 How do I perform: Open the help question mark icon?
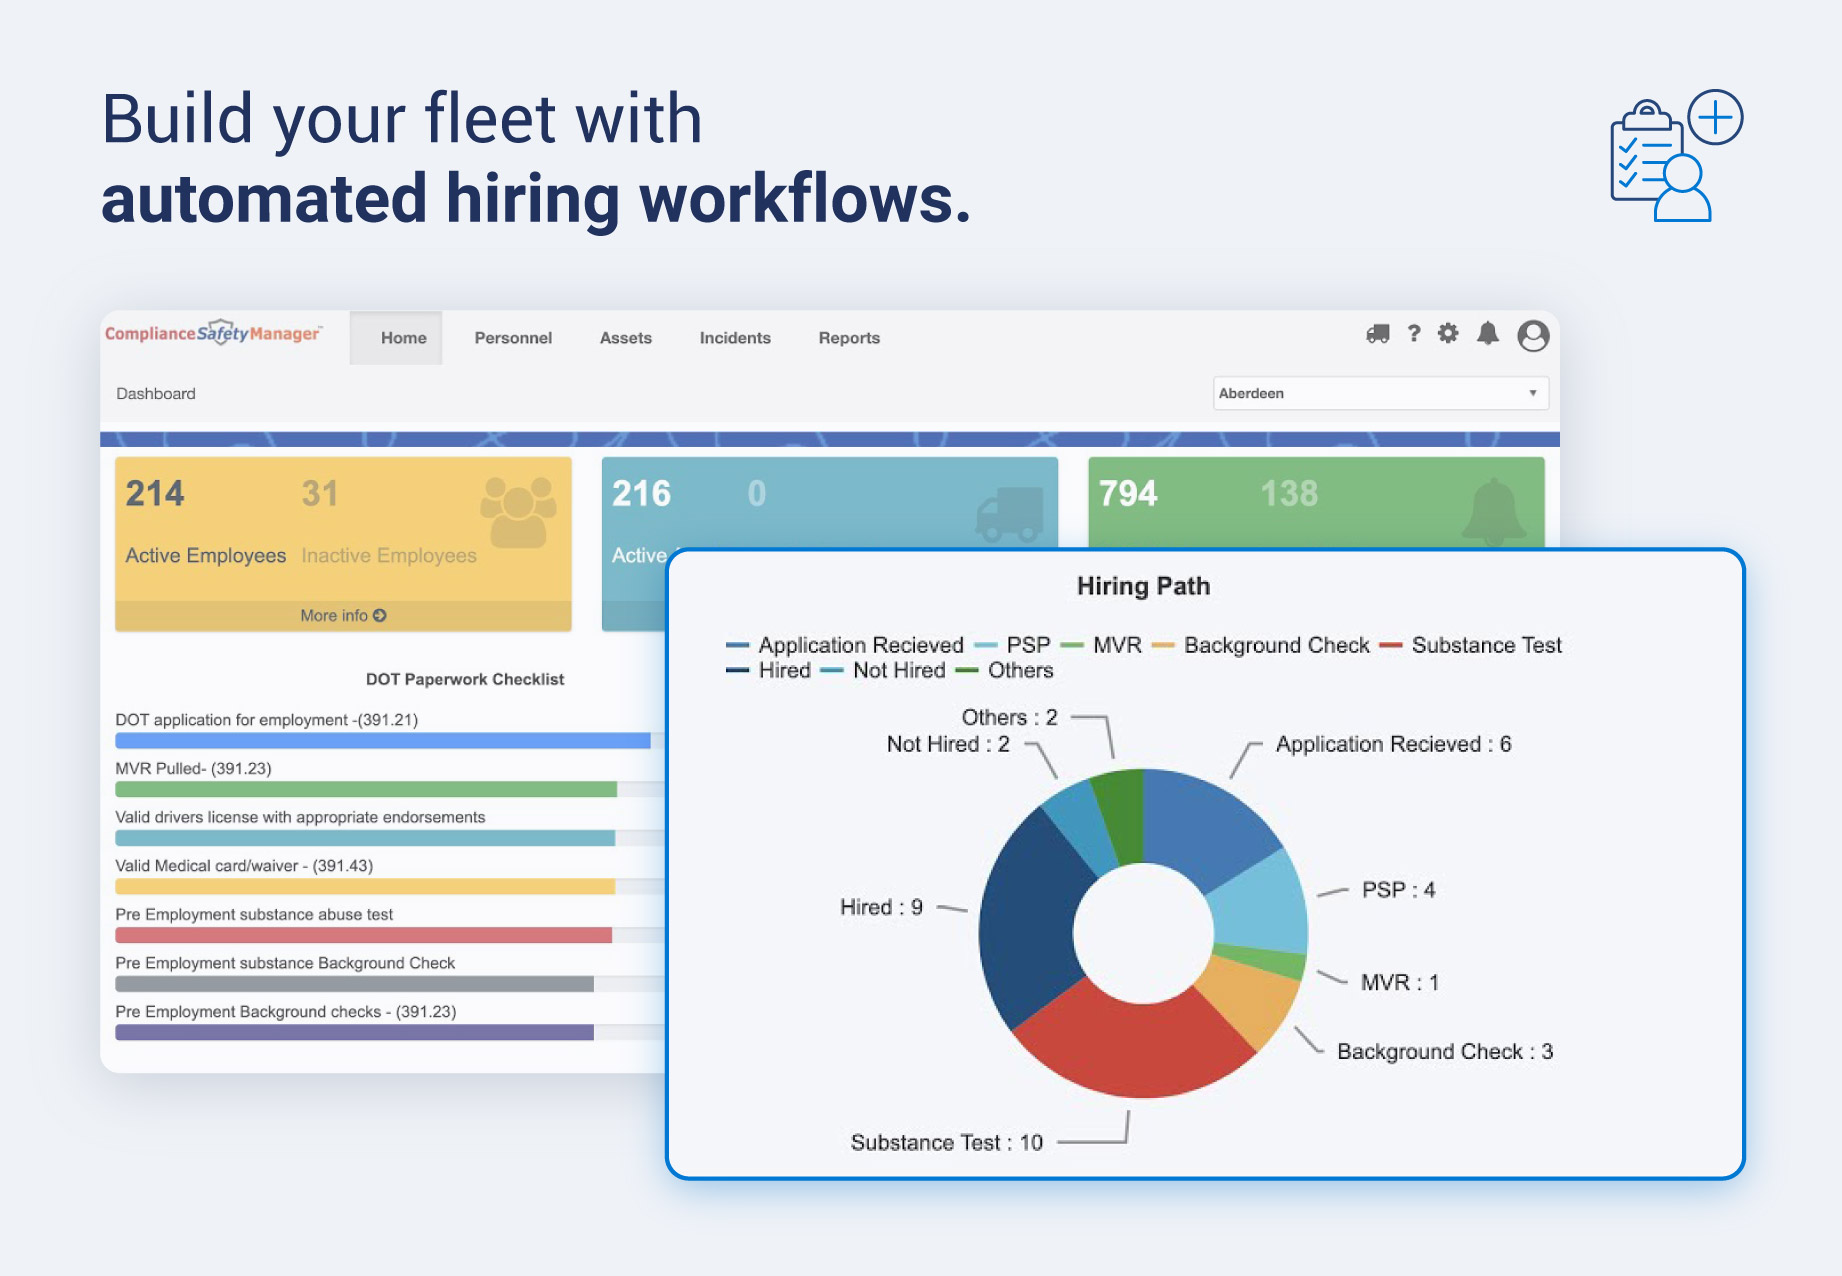[1414, 334]
